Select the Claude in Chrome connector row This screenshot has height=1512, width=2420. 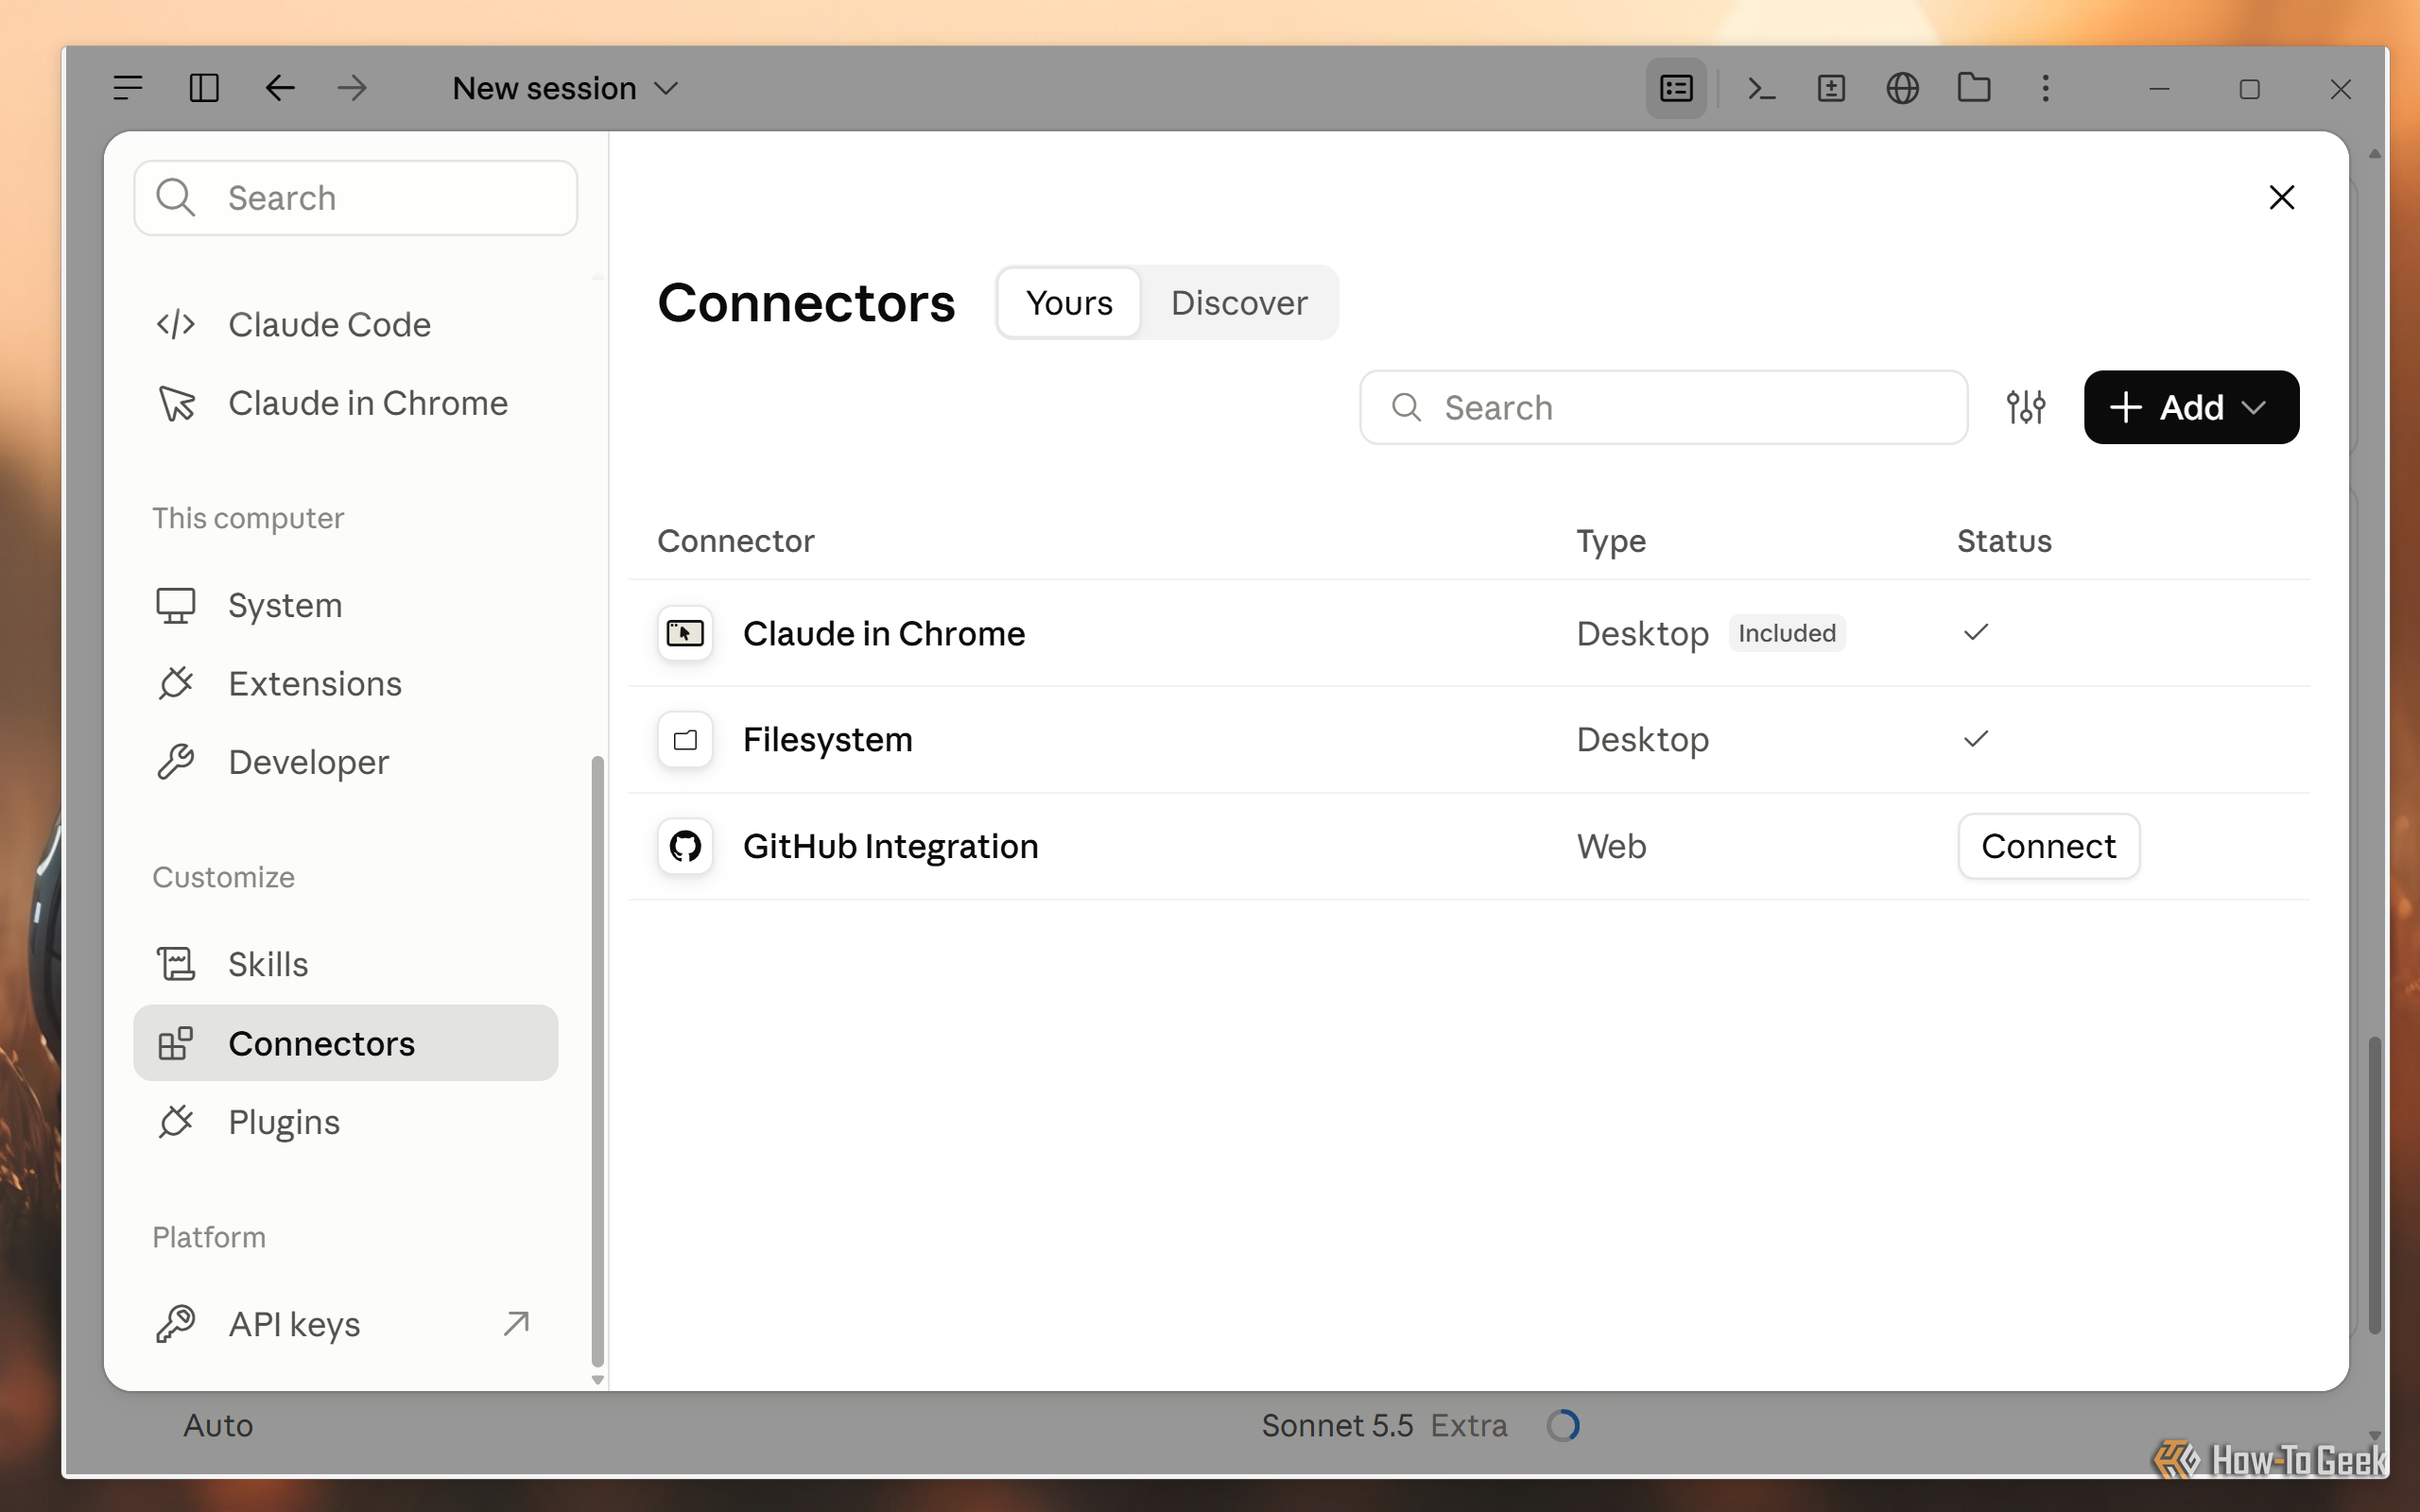coord(1469,633)
